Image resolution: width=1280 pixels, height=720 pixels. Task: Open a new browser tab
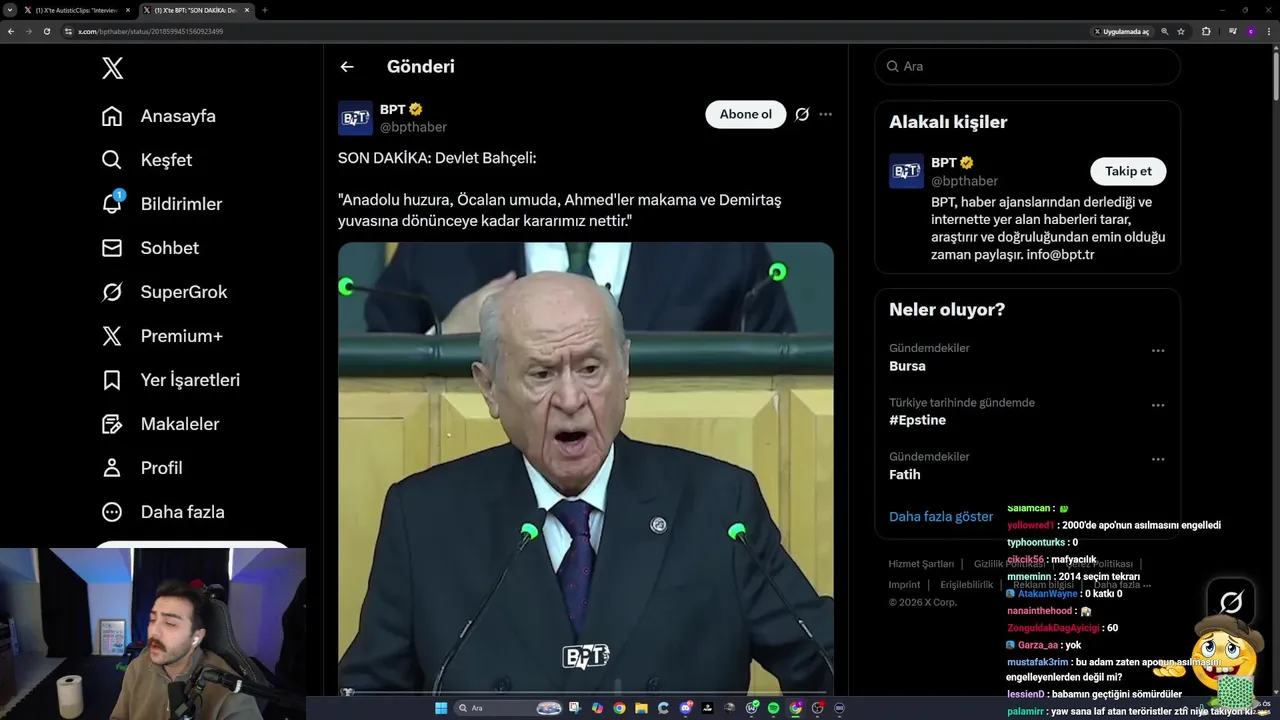(x=264, y=10)
